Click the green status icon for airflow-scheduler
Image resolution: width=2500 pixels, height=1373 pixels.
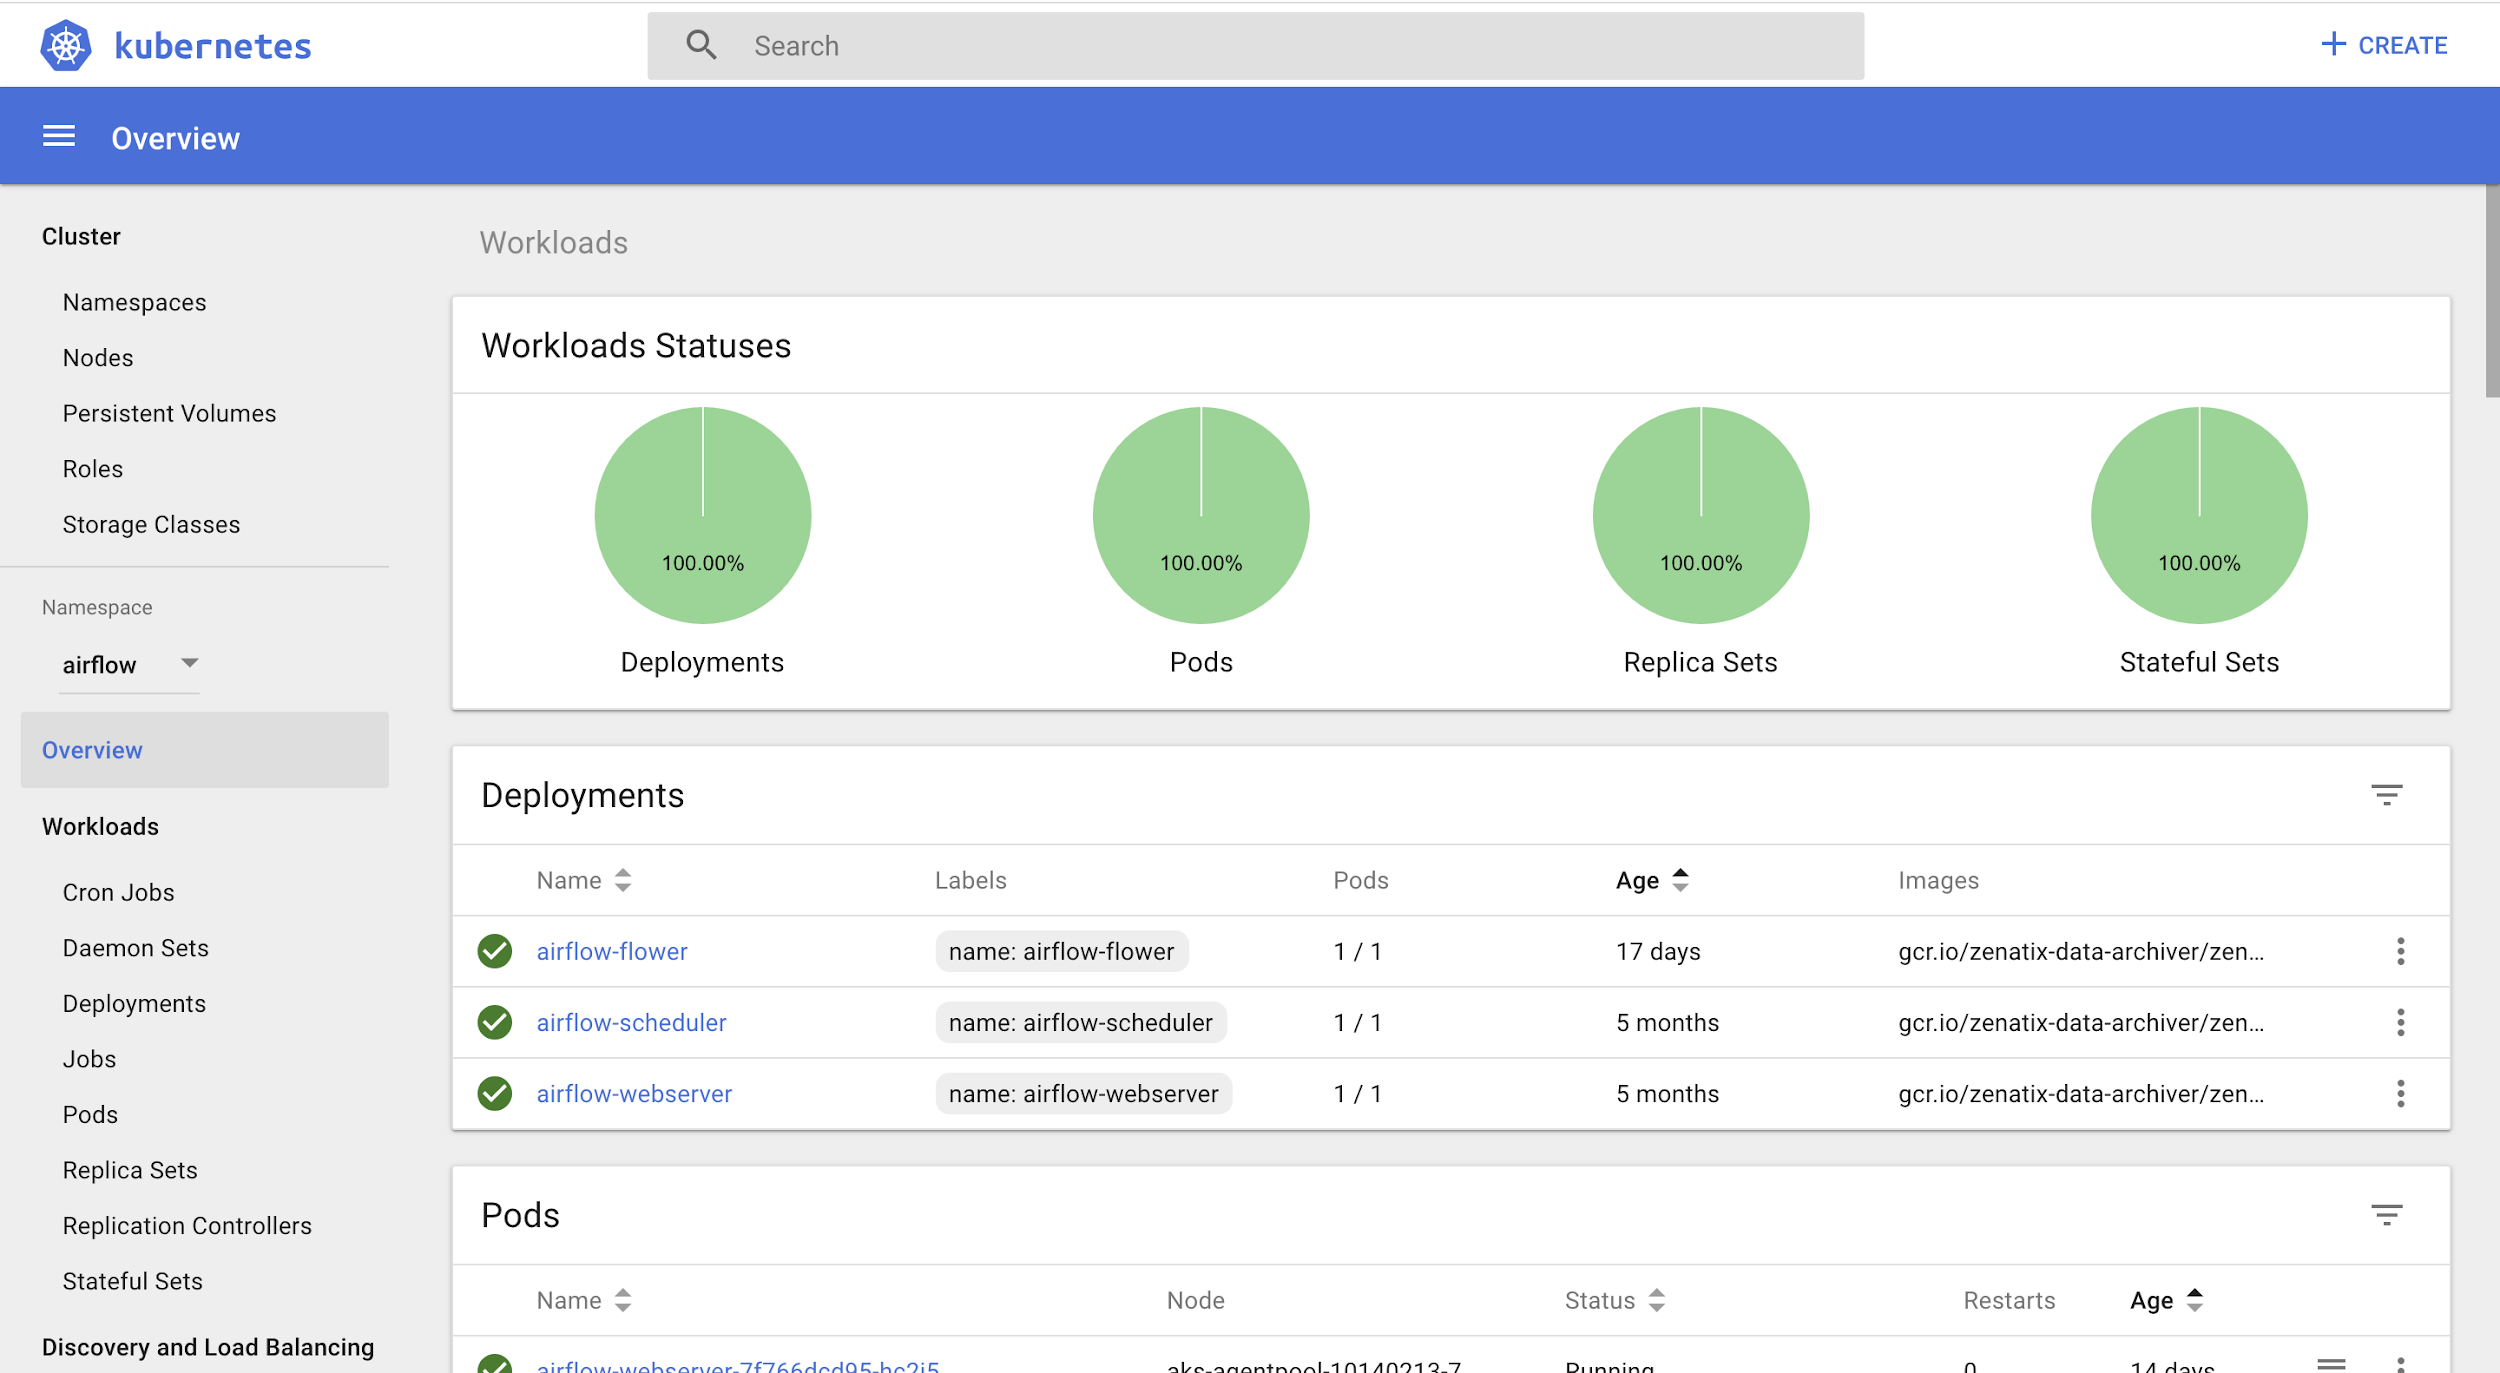495,1021
